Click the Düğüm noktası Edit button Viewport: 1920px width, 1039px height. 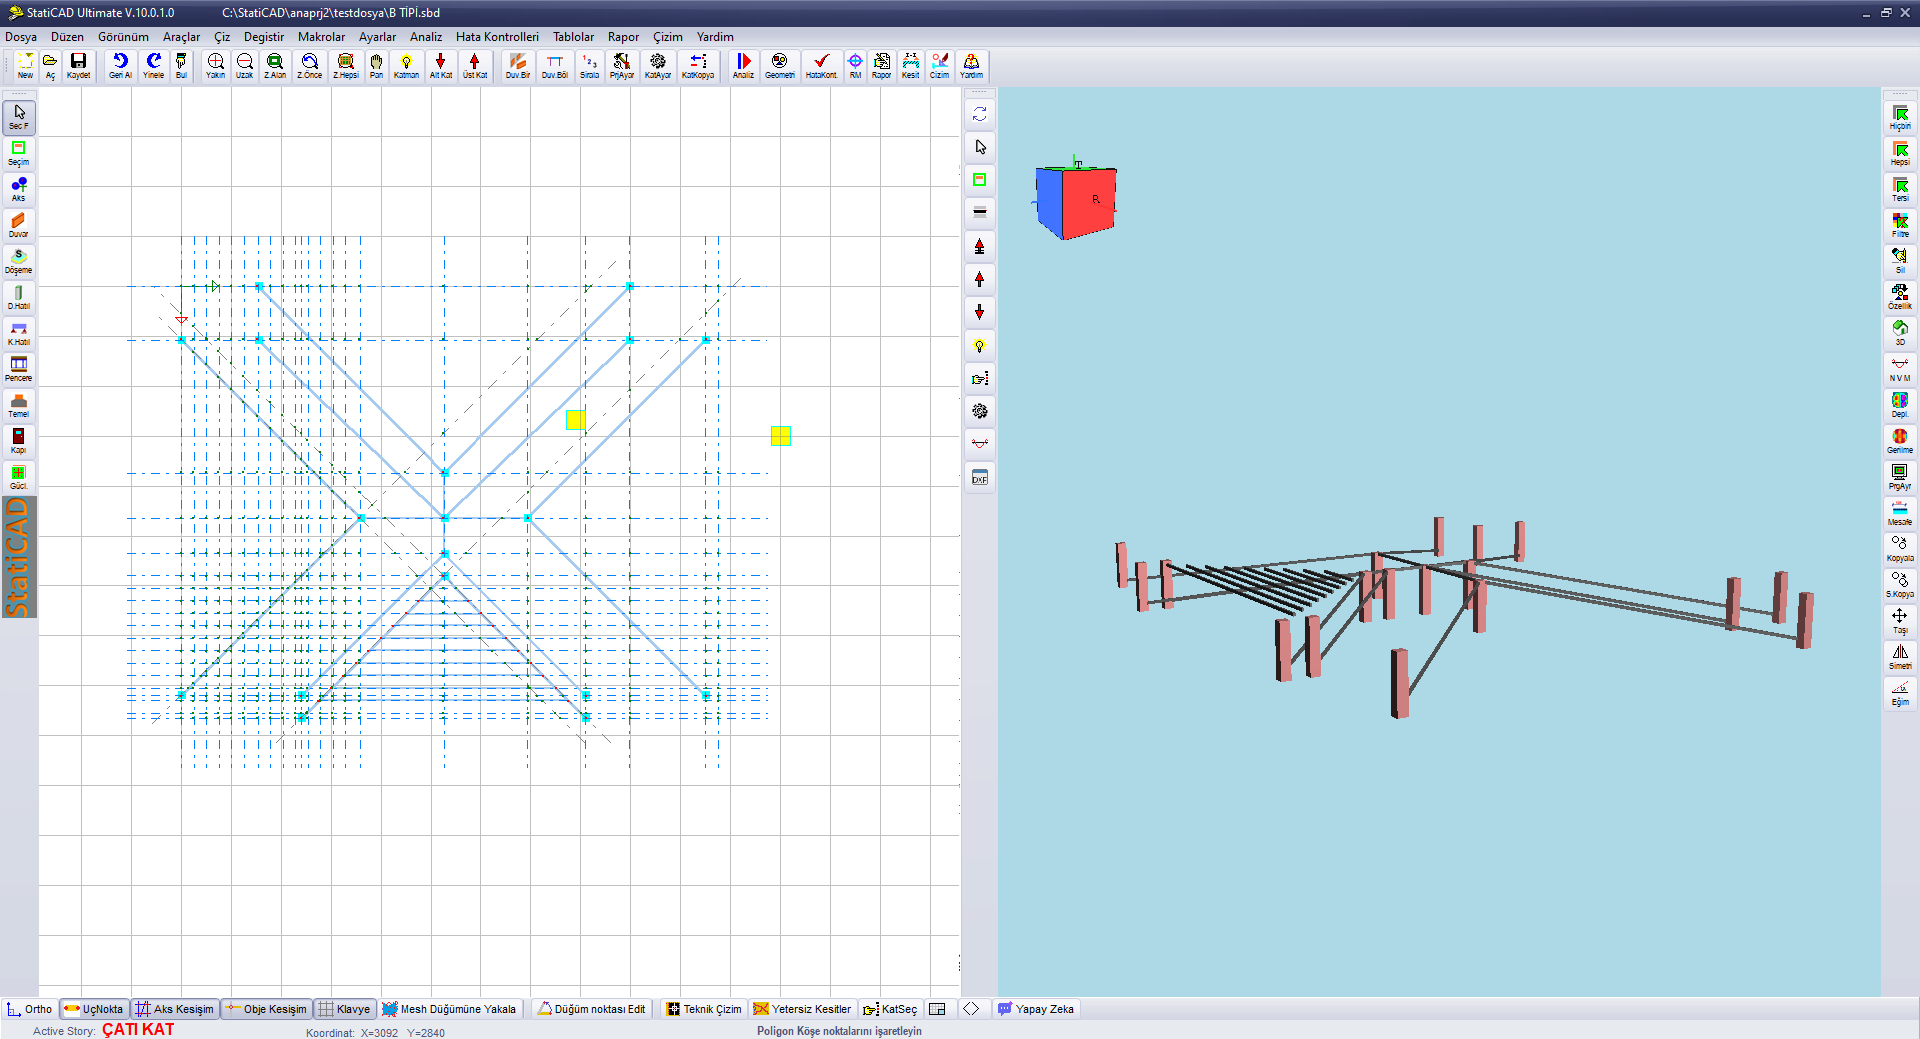(591, 1009)
